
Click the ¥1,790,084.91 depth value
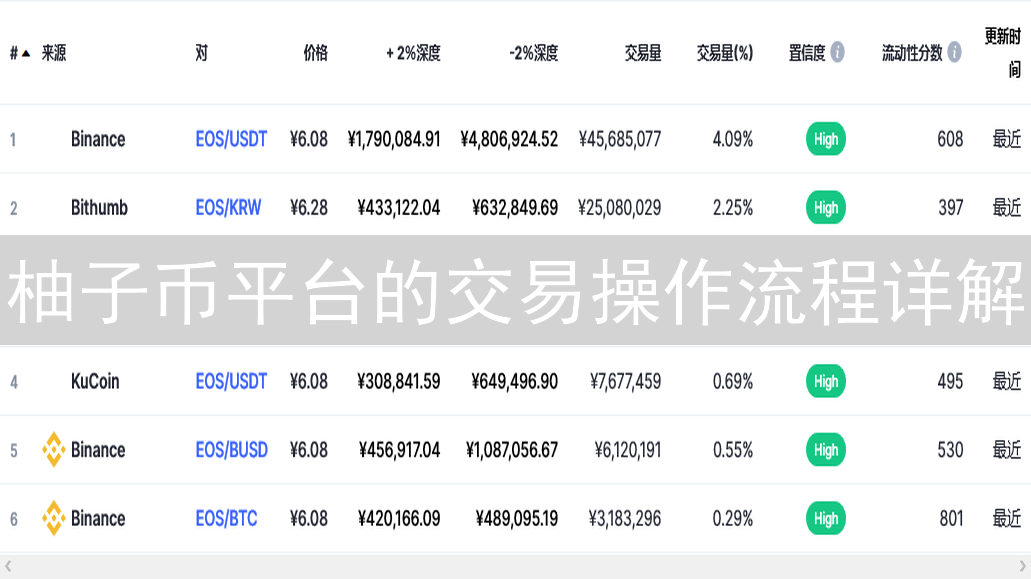pos(394,139)
